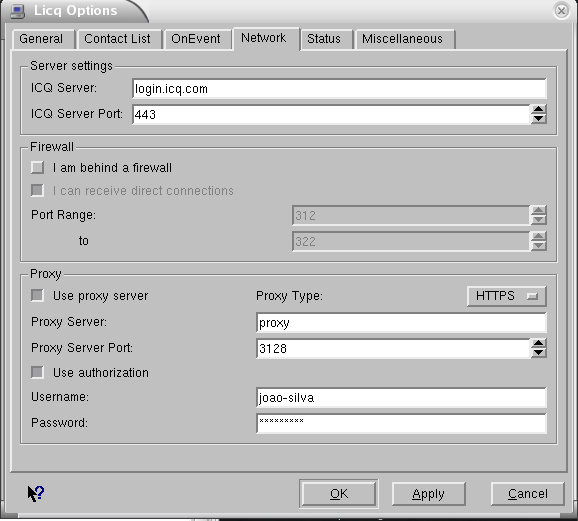The image size is (578, 521).
Task: Switch to the OnEvent tab
Action: [x=198, y=39]
